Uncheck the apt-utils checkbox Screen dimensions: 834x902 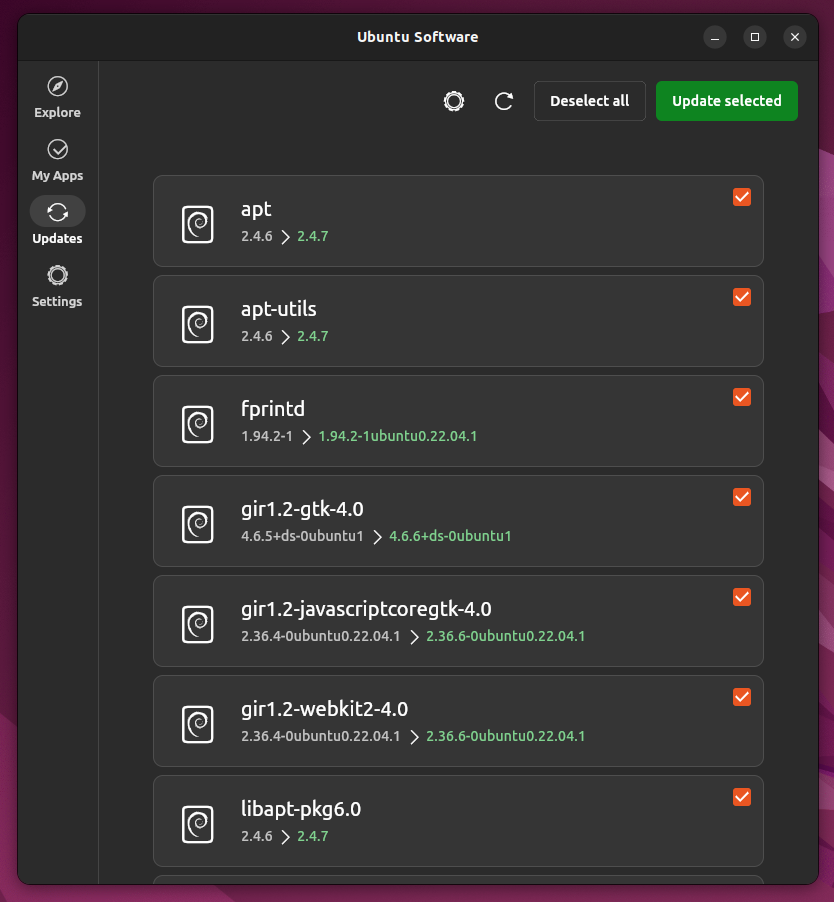coord(742,297)
